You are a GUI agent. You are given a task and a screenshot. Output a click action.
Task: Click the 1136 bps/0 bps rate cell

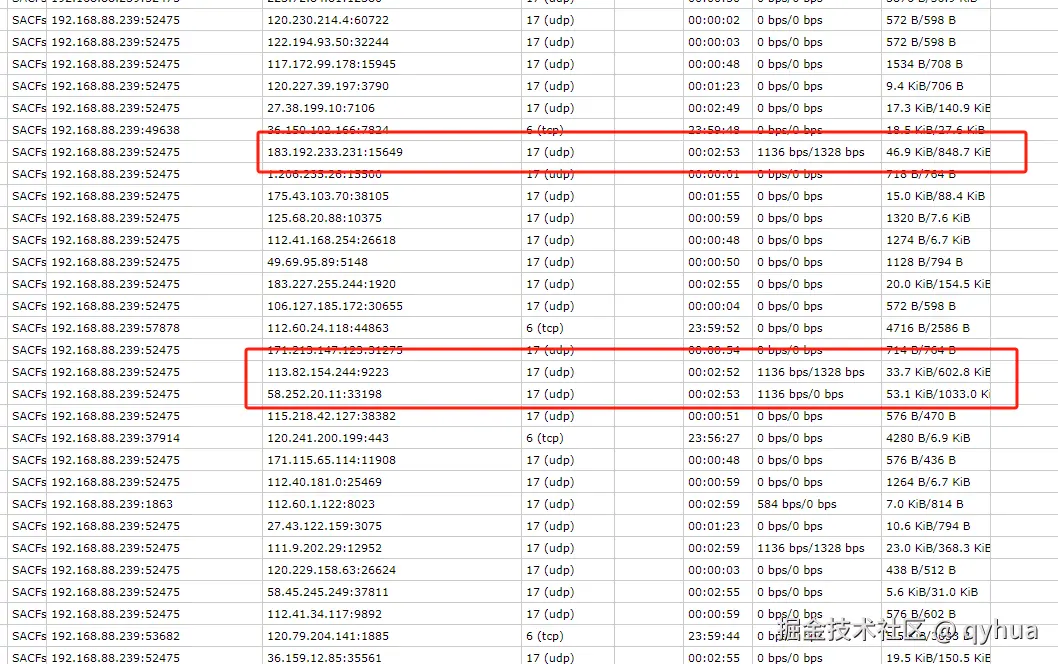(800, 394)
